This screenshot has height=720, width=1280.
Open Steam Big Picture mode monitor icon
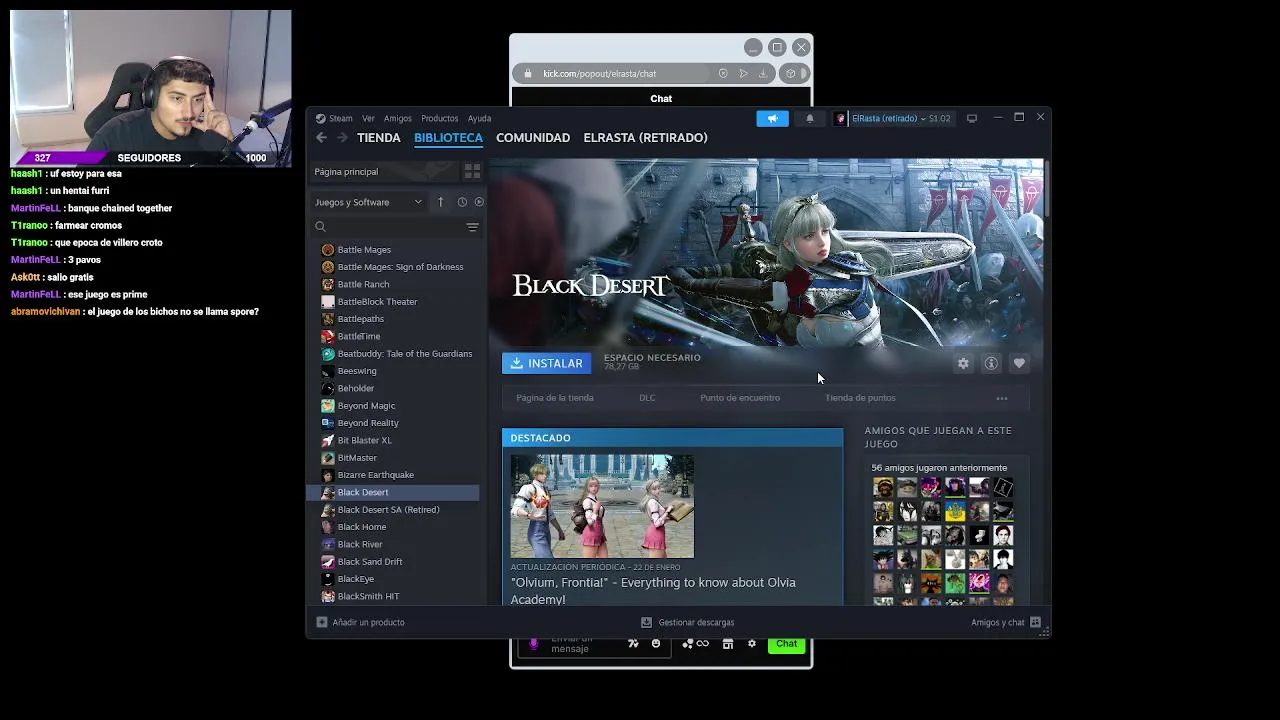coord(971,118)
